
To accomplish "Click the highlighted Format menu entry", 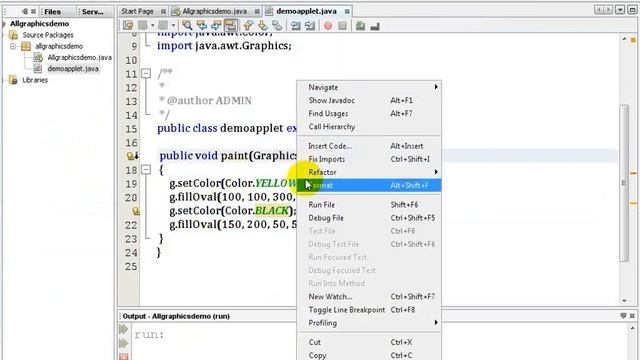I will pyautogui.click(x=369, y=185).
